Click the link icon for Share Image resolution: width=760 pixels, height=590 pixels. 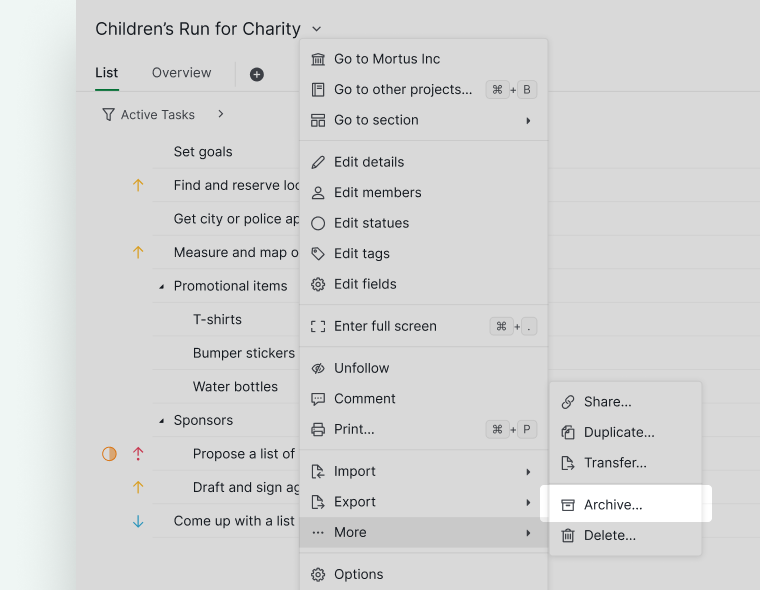(x=568, y=402)
